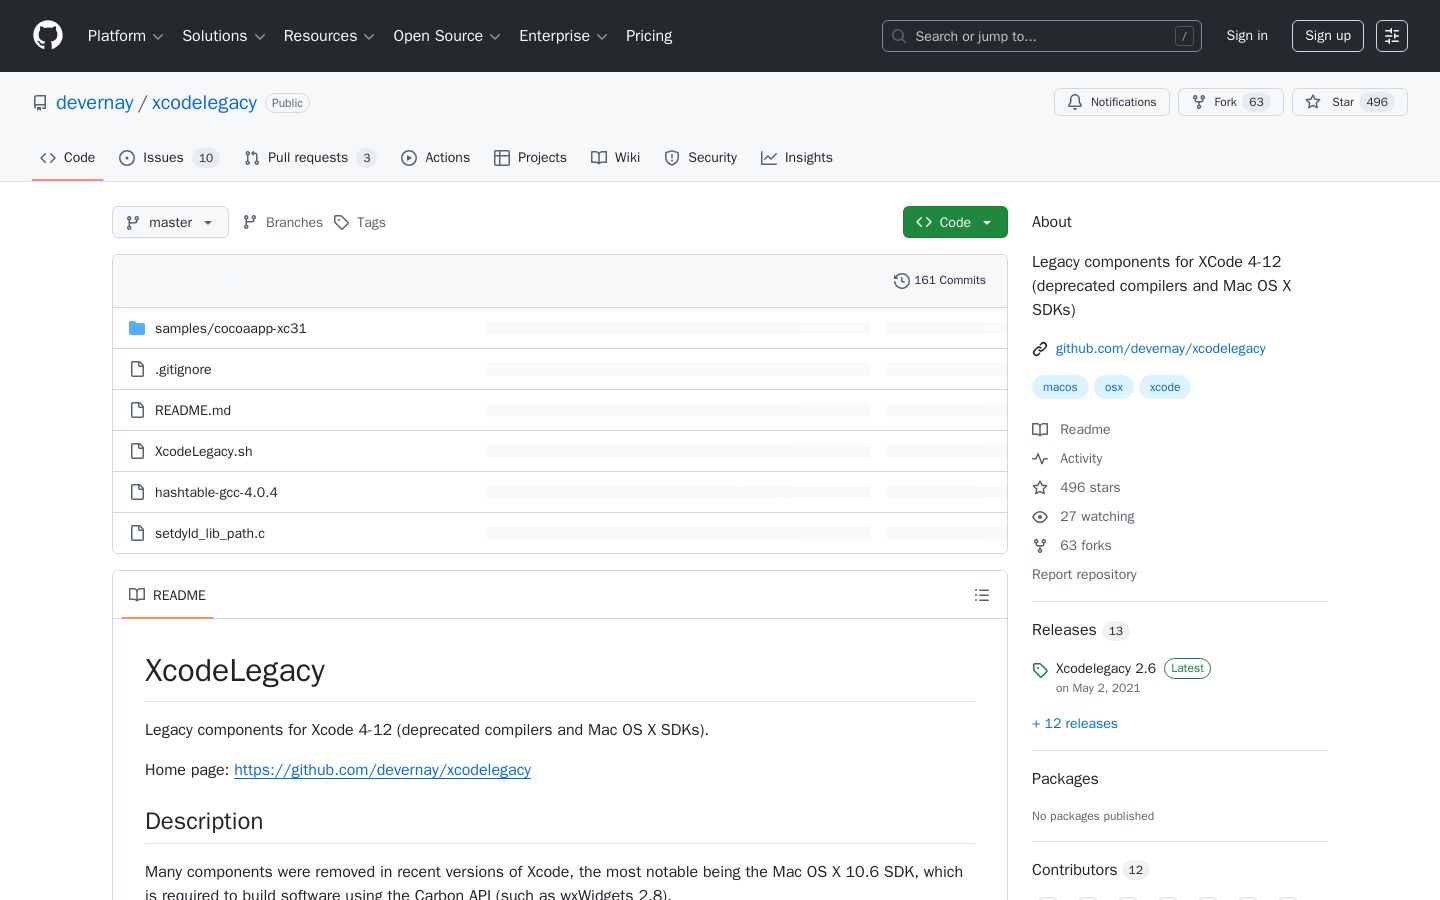
Task: Click the macos topic tag
Action: [x=1060, y=387]
